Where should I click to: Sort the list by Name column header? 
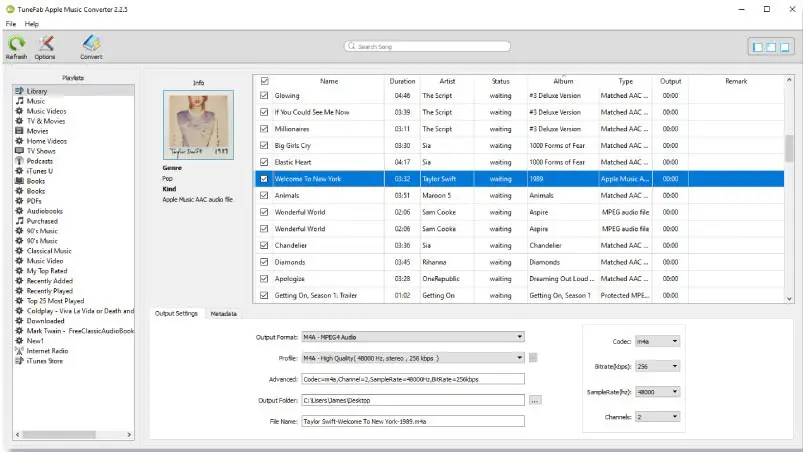point(329,81)
